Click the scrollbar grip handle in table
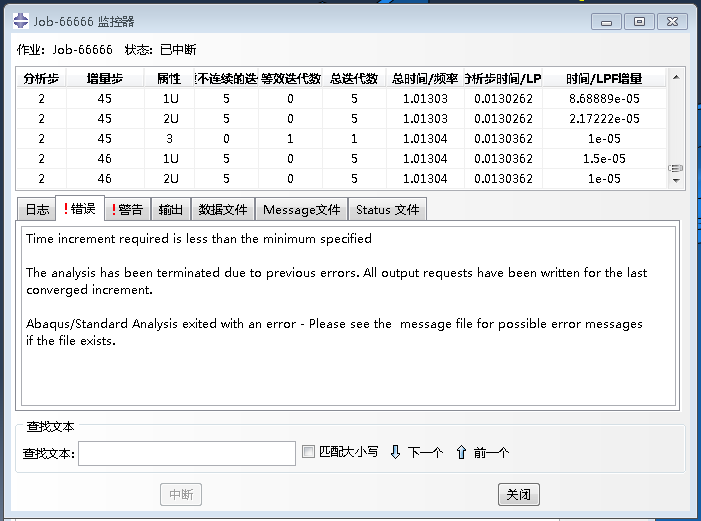 point(676,168)
